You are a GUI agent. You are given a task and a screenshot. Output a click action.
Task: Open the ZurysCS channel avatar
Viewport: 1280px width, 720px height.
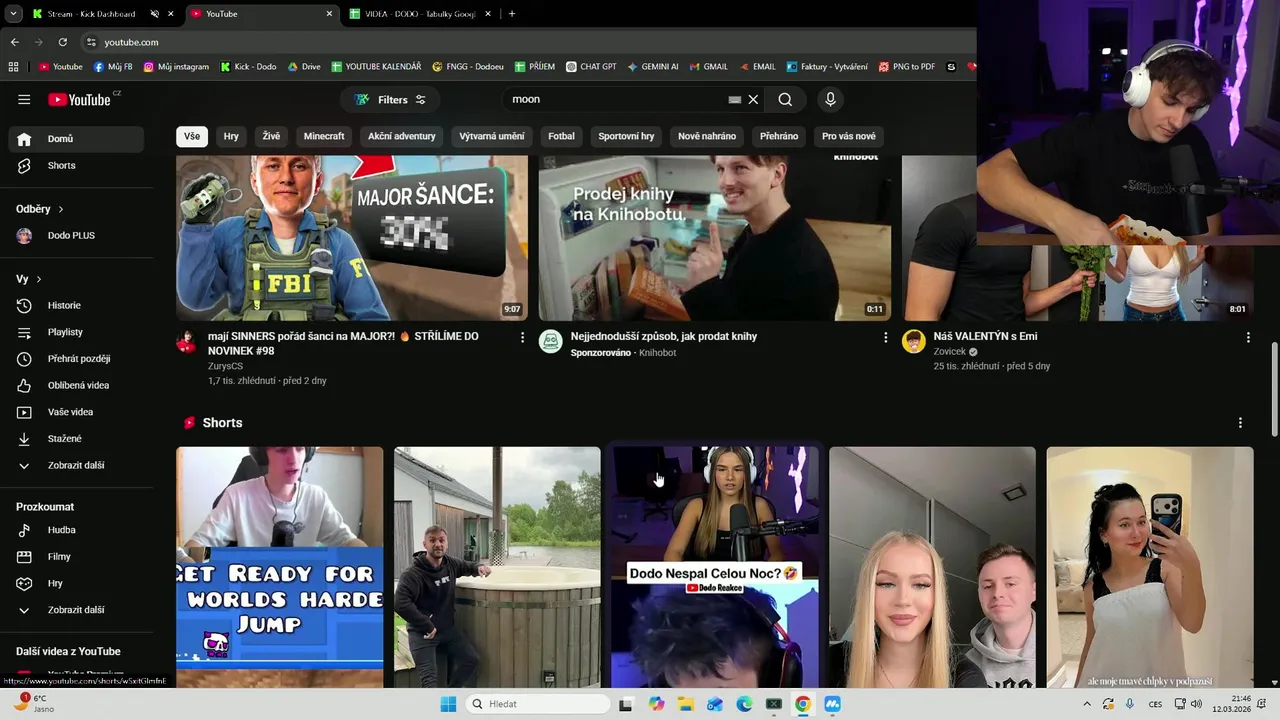(187, 342)
